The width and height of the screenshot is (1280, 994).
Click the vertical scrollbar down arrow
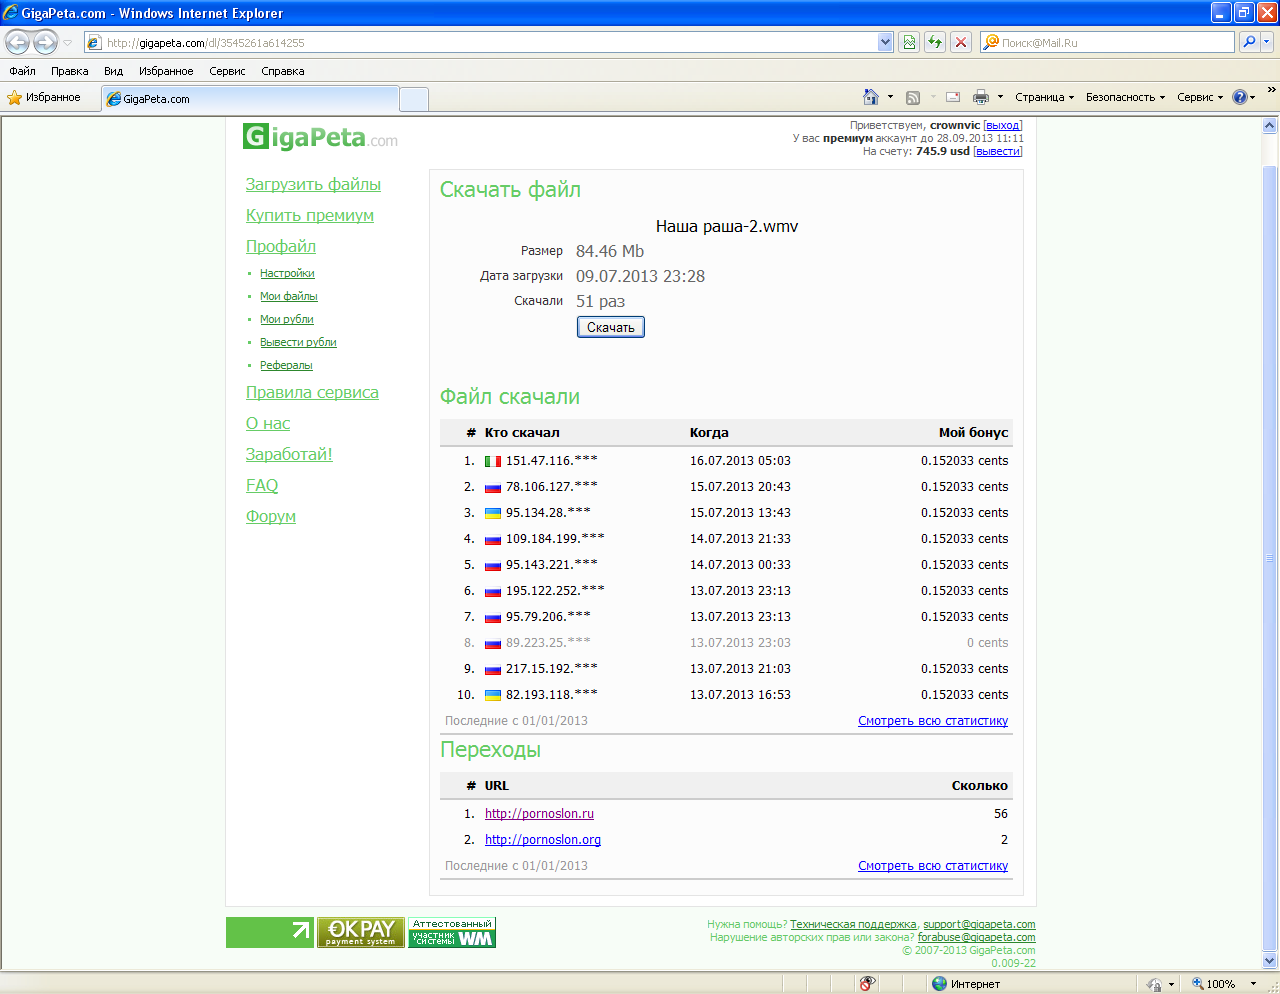tap(1269, 961)
